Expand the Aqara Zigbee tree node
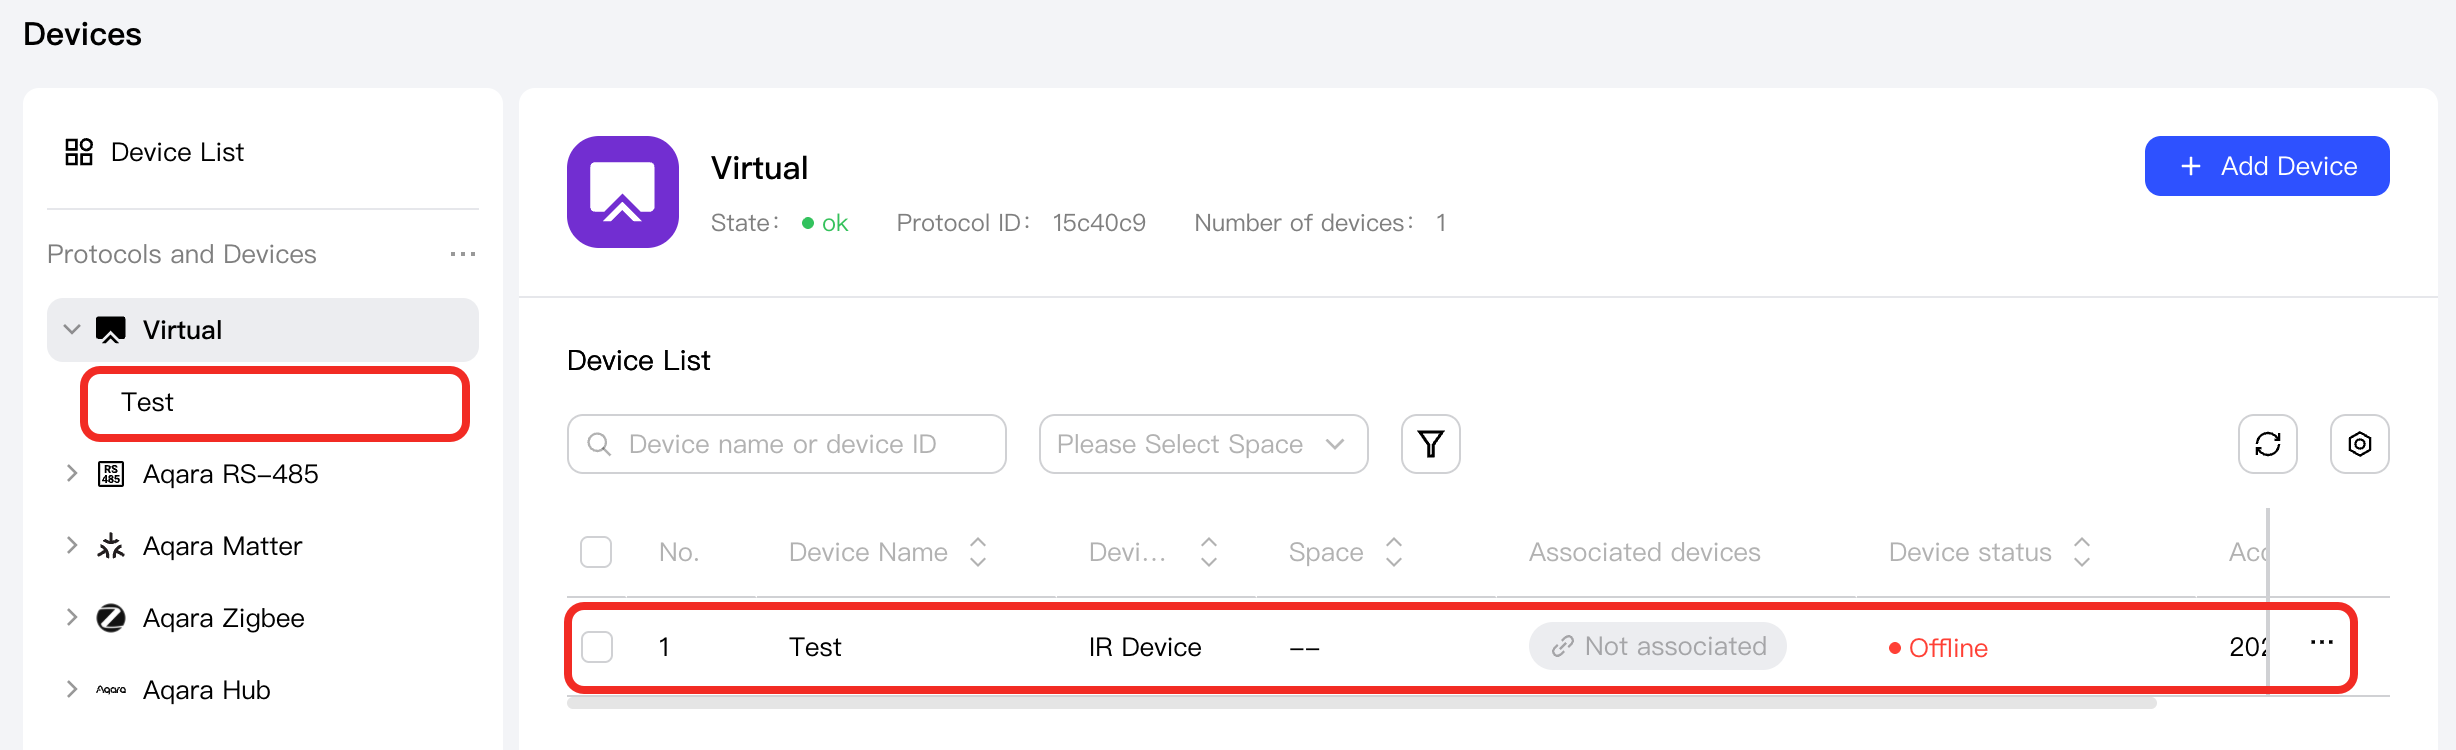This screenshot has height=750, width=2456. (72, 618)
